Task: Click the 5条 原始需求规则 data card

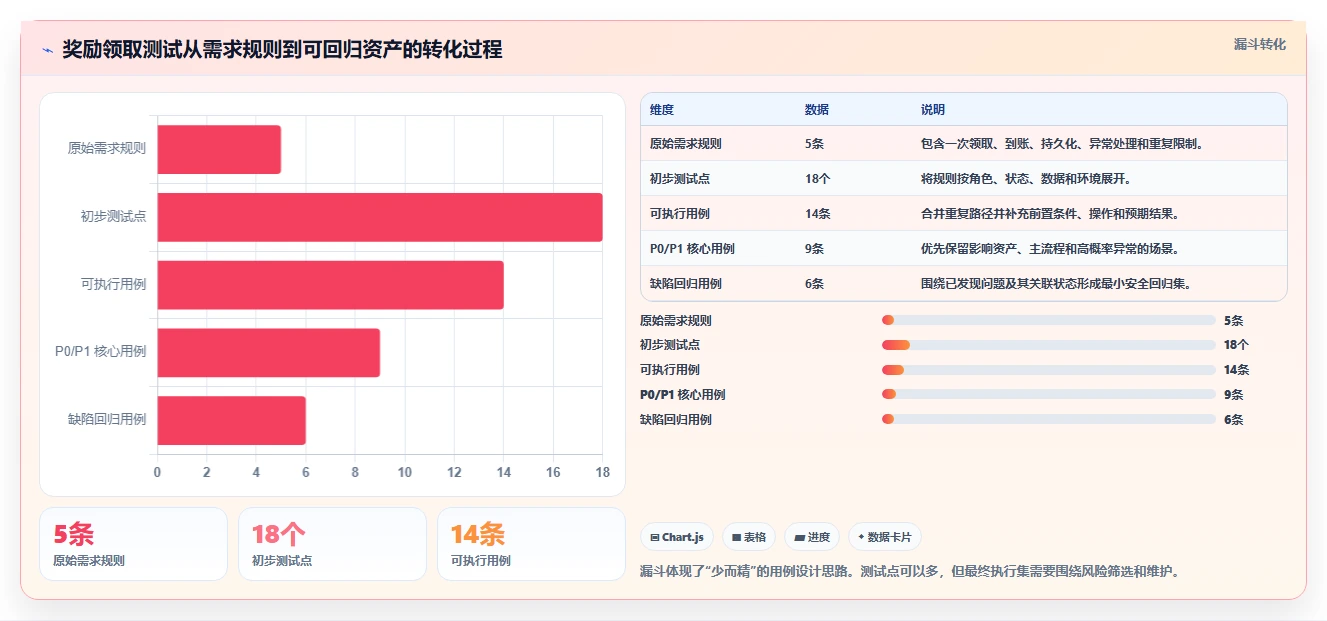Action: 133,544
